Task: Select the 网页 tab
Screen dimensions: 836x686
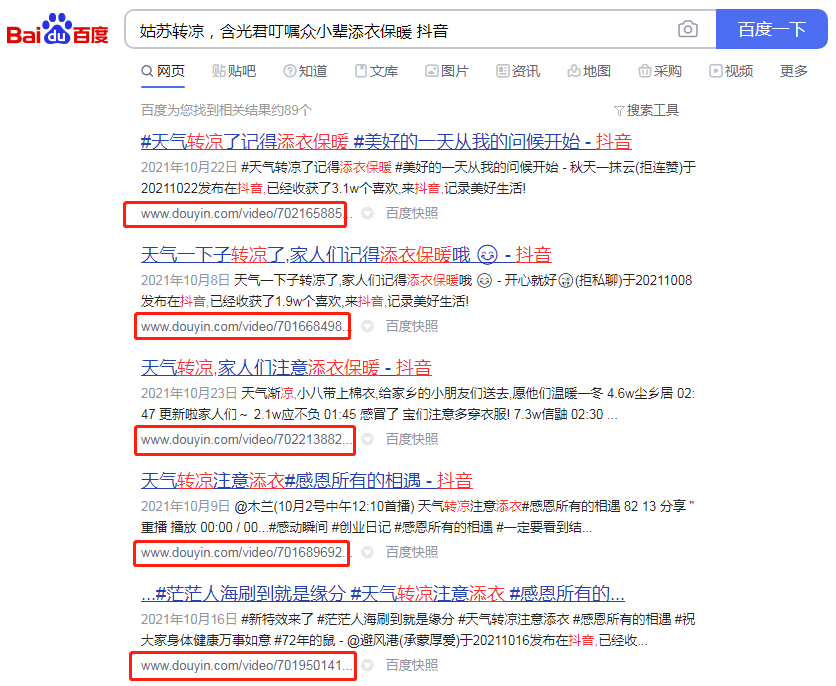Action: tap(163, 71)
